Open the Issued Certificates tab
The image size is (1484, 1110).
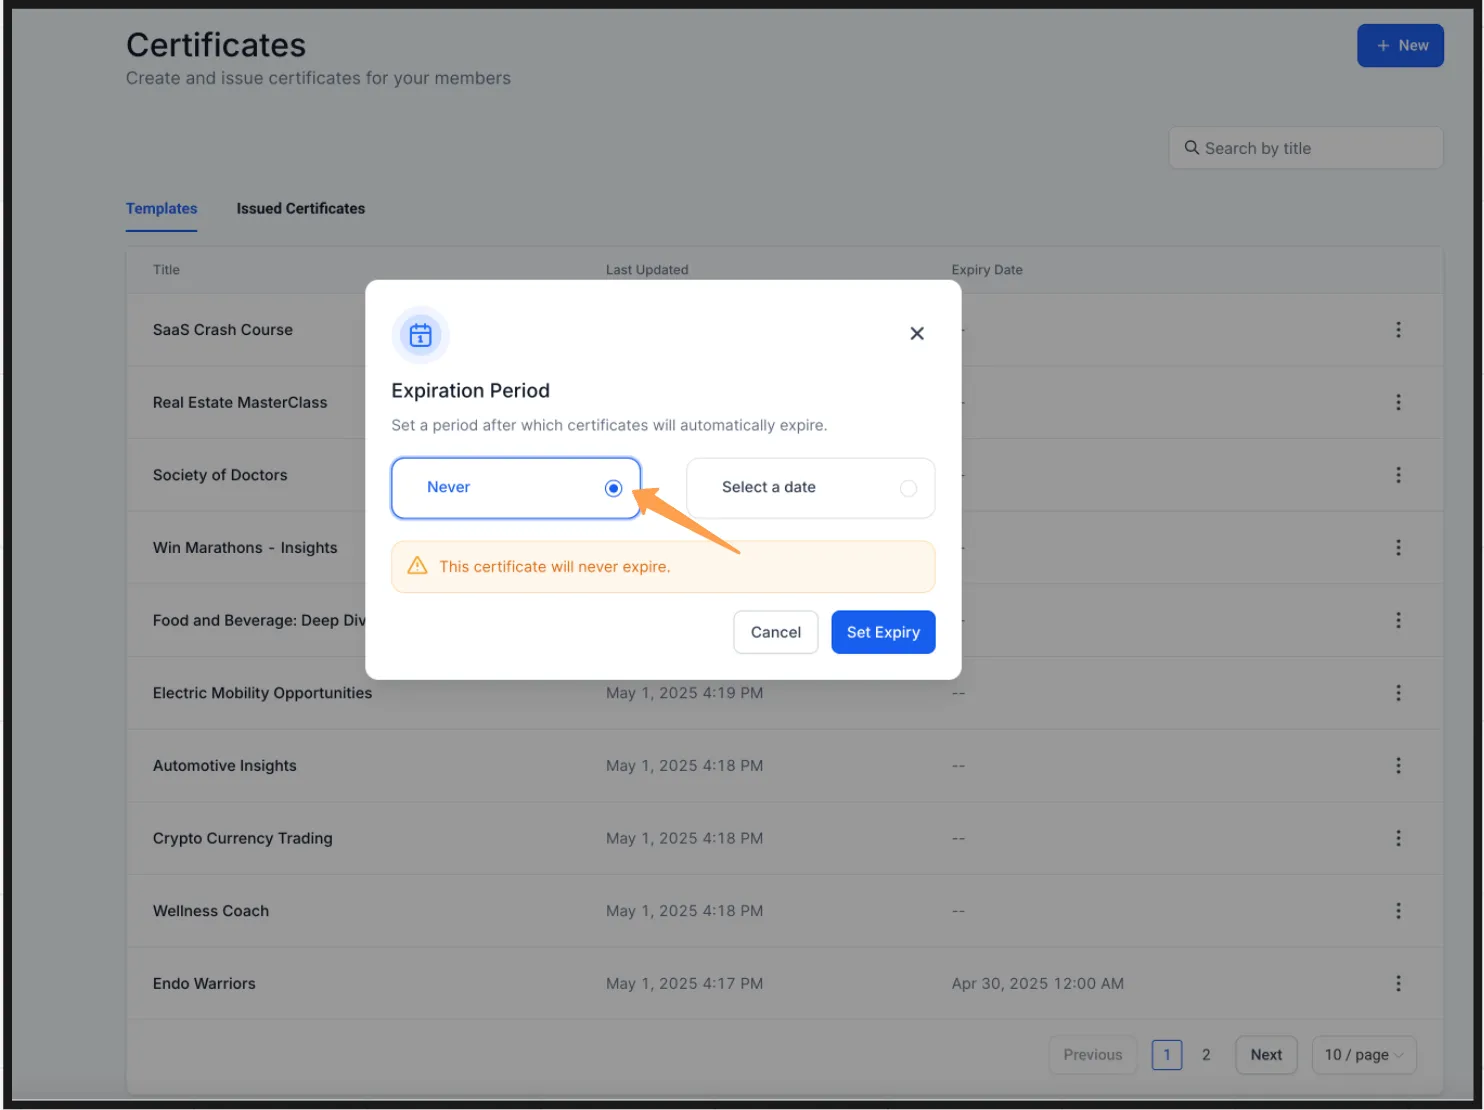point(301,209)
